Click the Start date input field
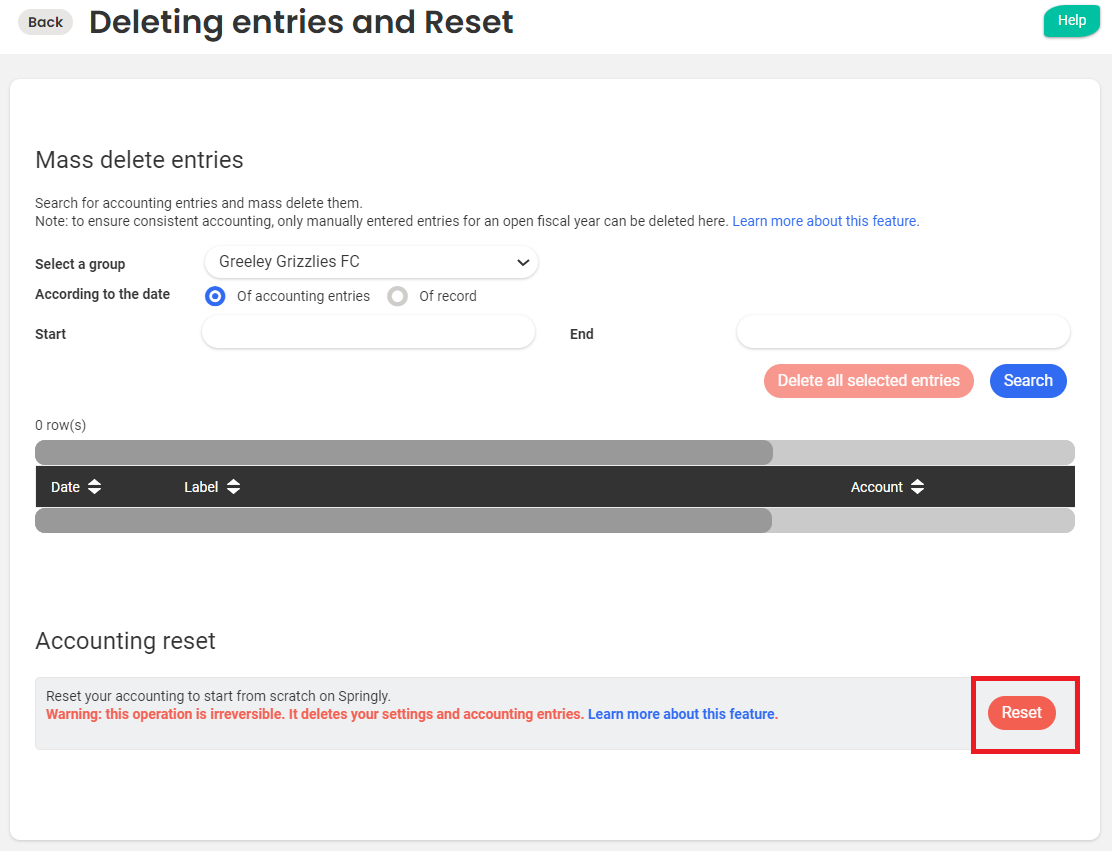 [368, 332]
